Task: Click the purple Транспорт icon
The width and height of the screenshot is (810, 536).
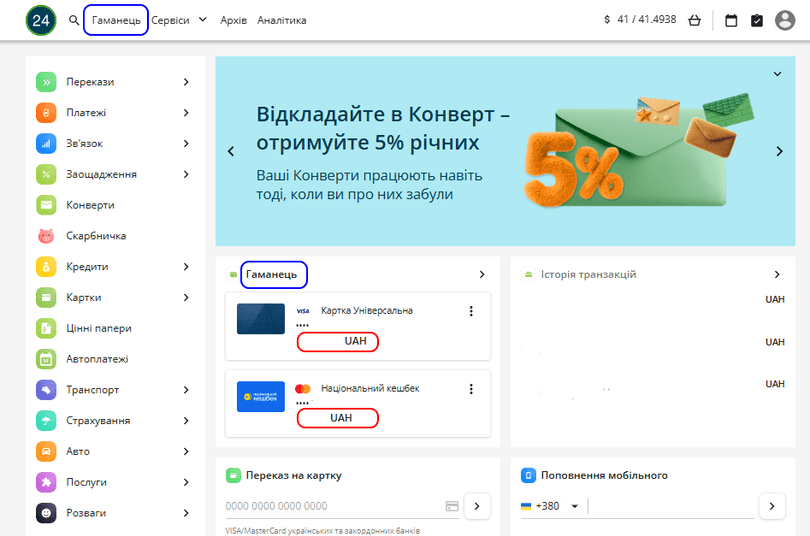Action: pos(46,390)
